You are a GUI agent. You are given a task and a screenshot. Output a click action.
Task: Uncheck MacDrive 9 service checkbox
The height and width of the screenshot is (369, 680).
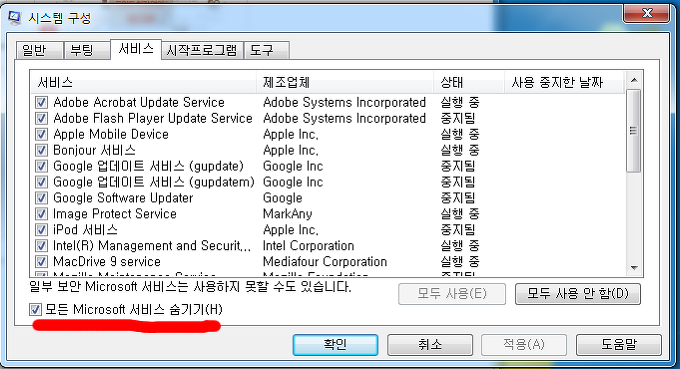41,262
